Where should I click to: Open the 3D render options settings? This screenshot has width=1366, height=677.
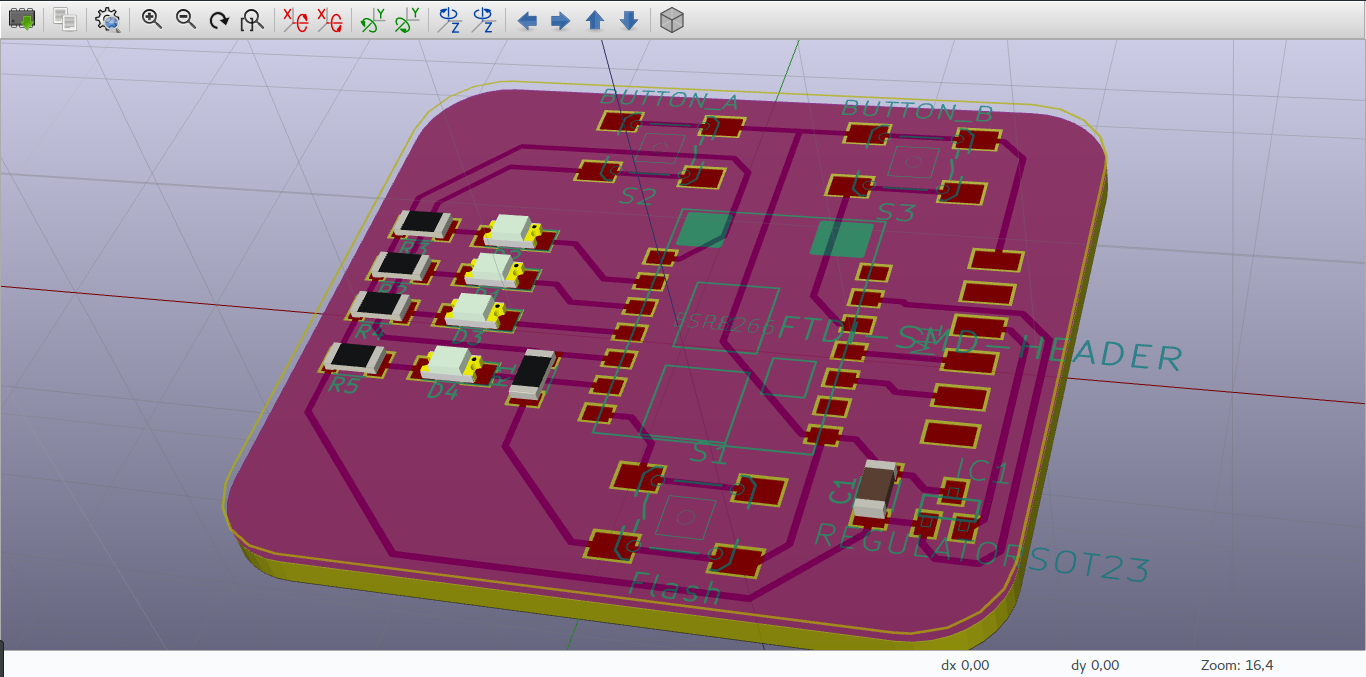(x=108, y=19)
